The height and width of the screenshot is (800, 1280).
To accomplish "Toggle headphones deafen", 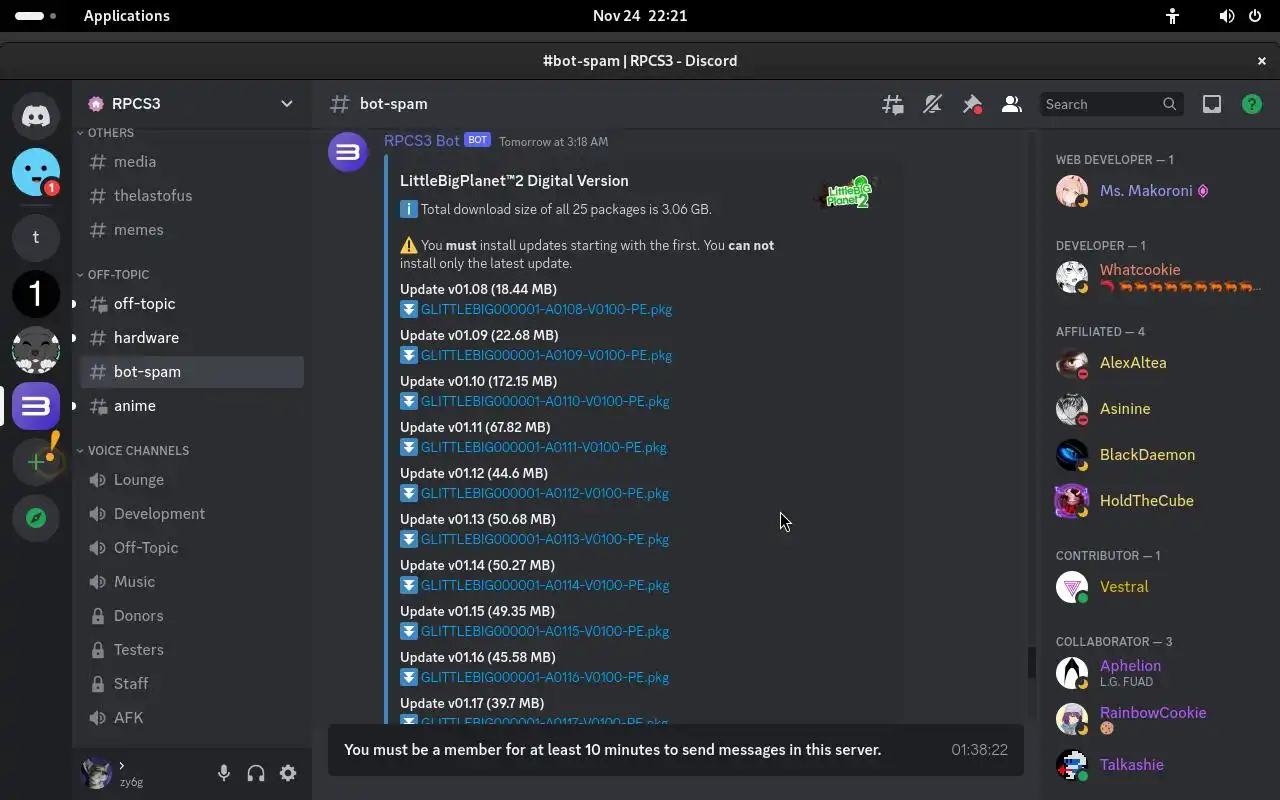I will click(x=256, y=773).
